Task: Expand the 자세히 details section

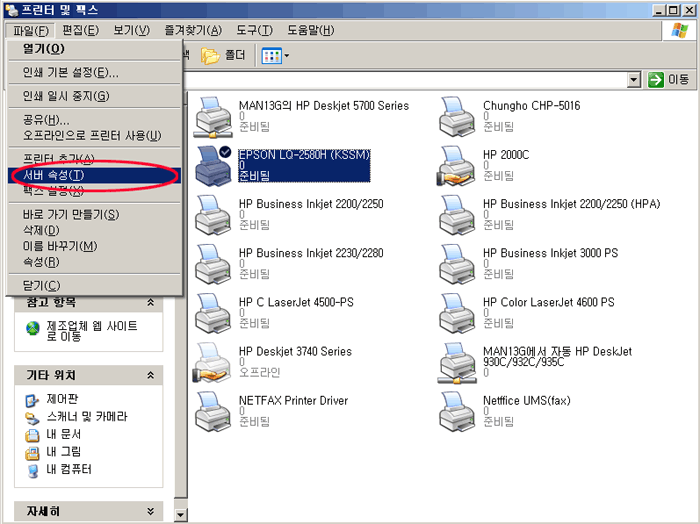Action: click(150, 511)
